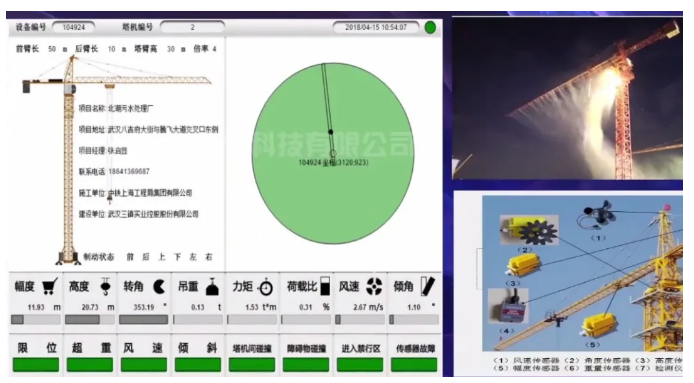
Task: Click the 限位 green status indicator
Action: [36, 365]
